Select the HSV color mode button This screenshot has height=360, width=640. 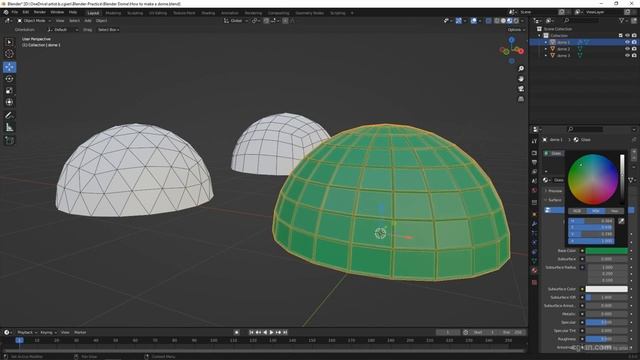596,211
